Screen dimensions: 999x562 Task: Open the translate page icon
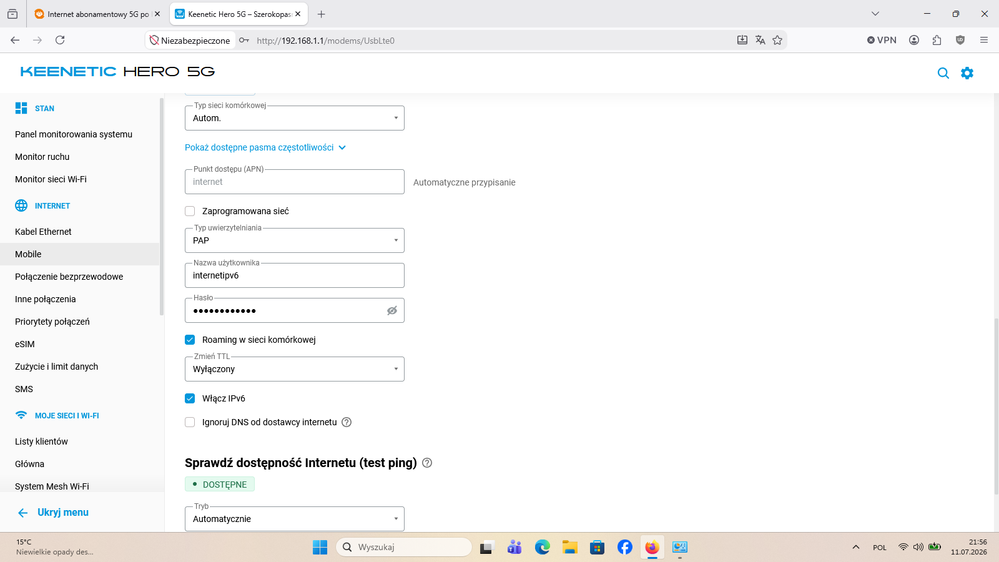pyautogui.click(x=760, y=40)
